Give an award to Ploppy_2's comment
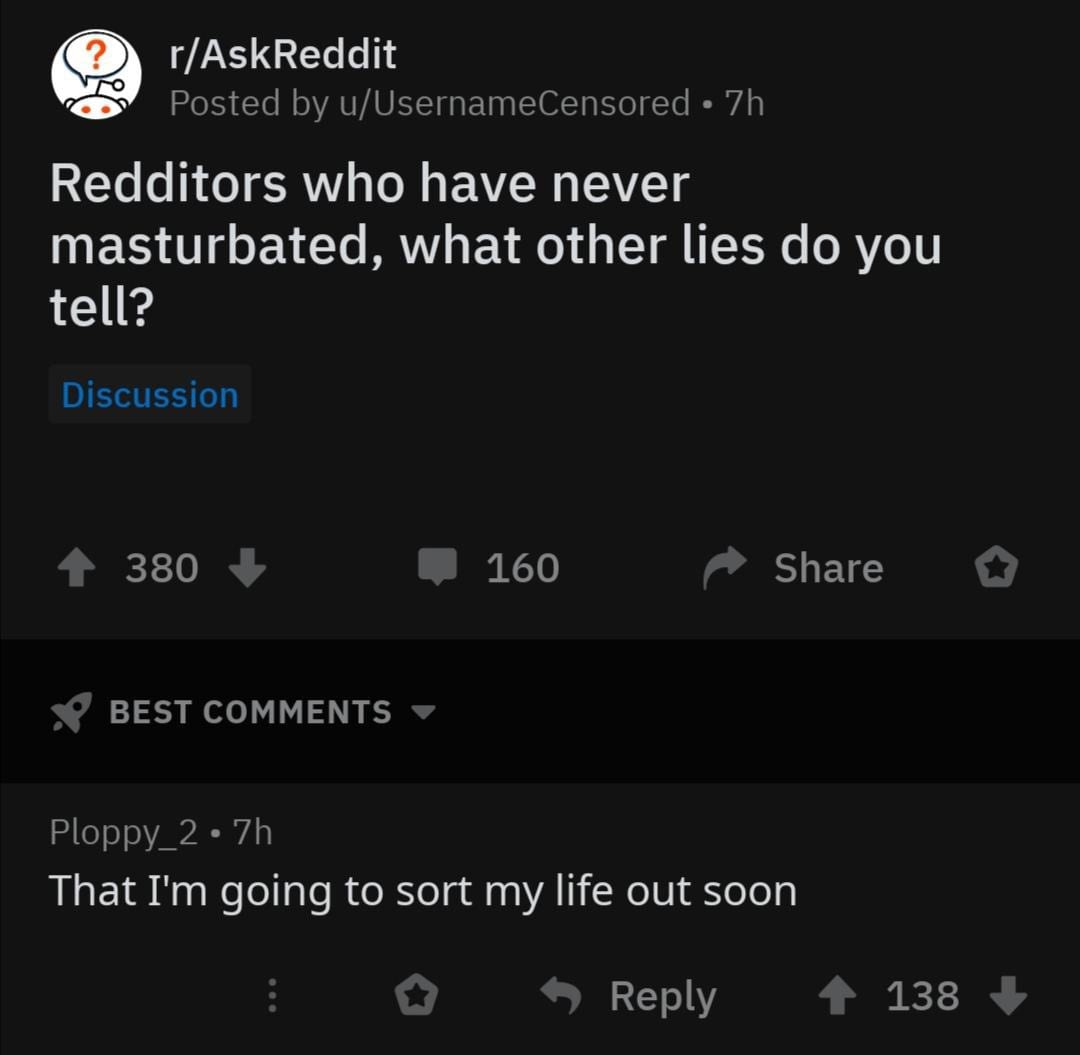Viewport: 1080px width, 1055px height. 416,996
